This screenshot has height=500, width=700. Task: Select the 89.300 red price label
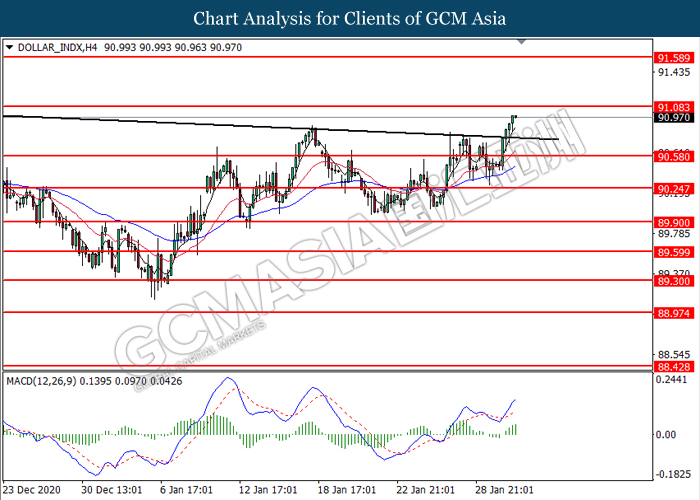[x=673, y=281]
